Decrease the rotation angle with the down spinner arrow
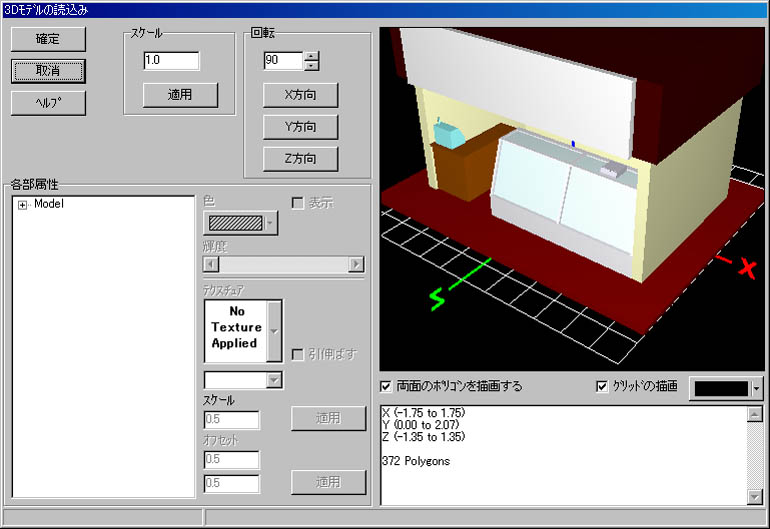This screenshot has height=529, width=770. [x=311, y=65]
